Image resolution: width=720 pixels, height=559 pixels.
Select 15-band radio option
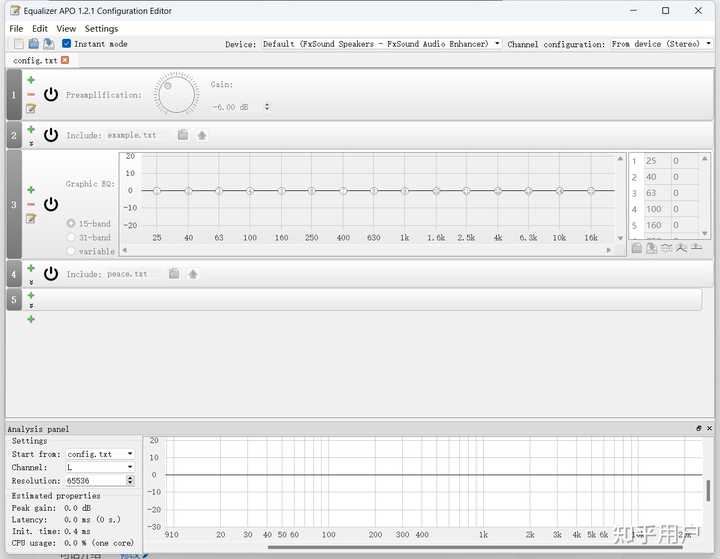tap(71, 223)
